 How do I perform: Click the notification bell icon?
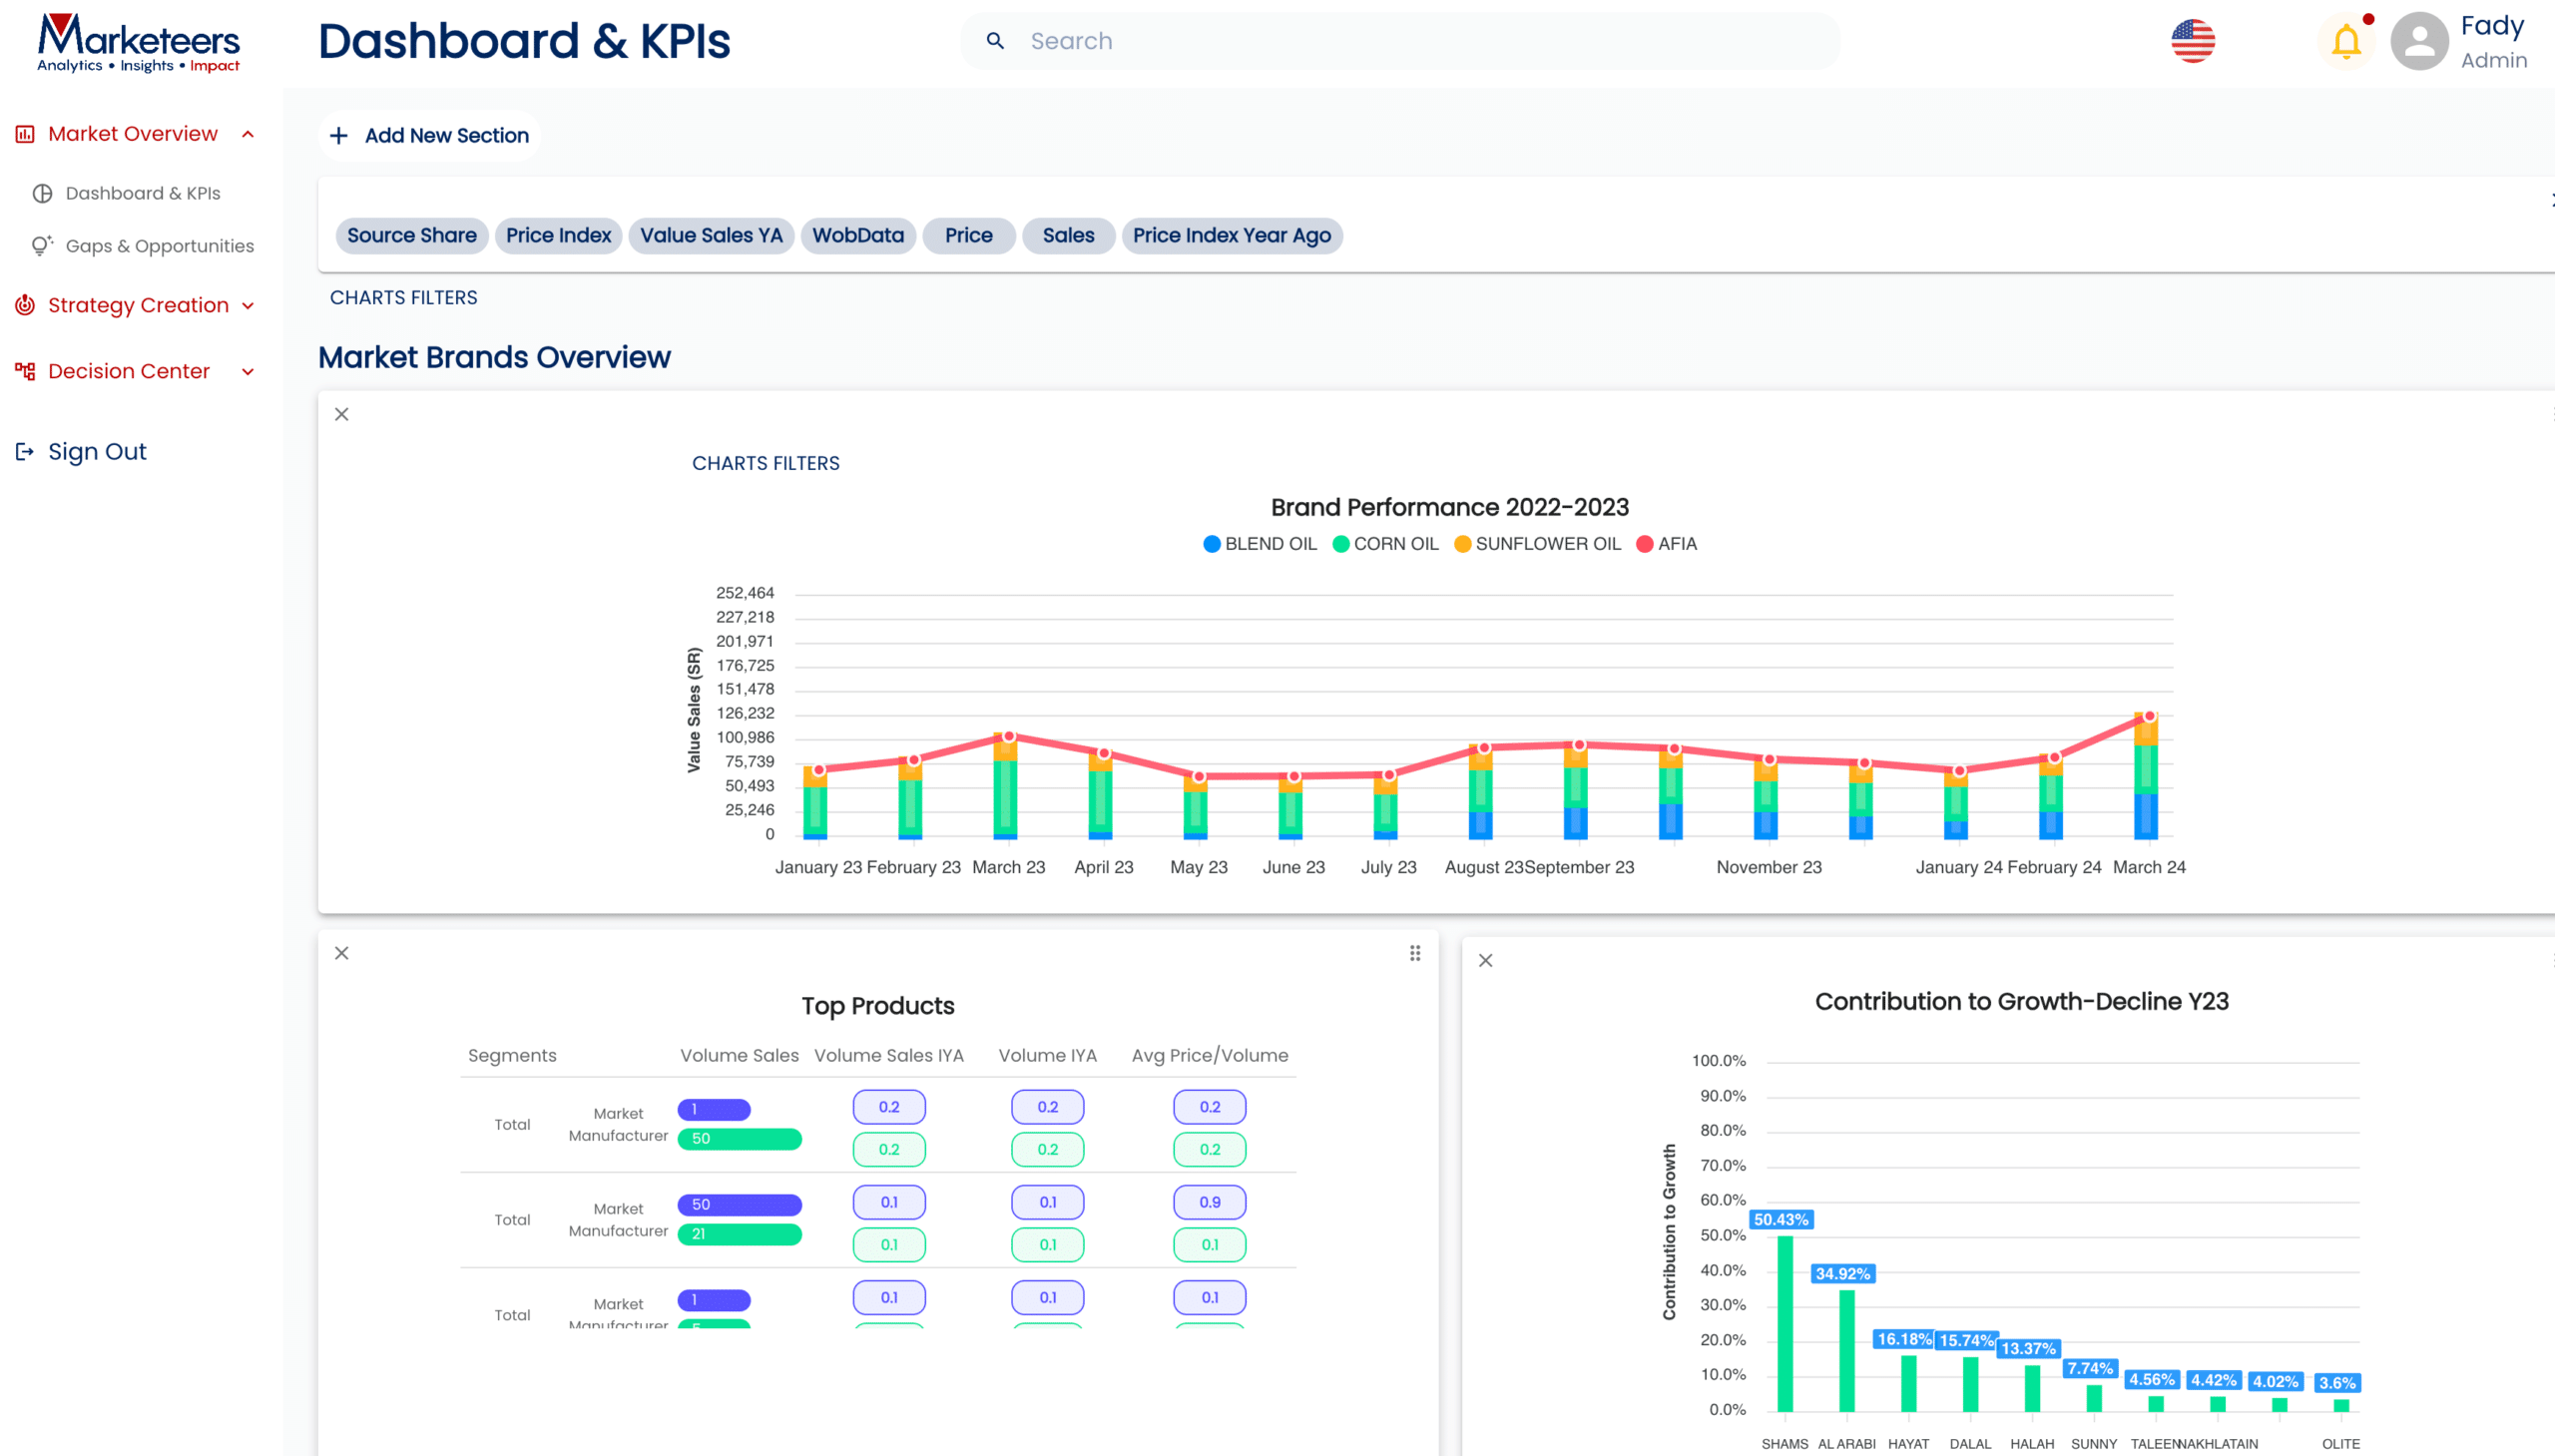click(x=2345, y=42)
